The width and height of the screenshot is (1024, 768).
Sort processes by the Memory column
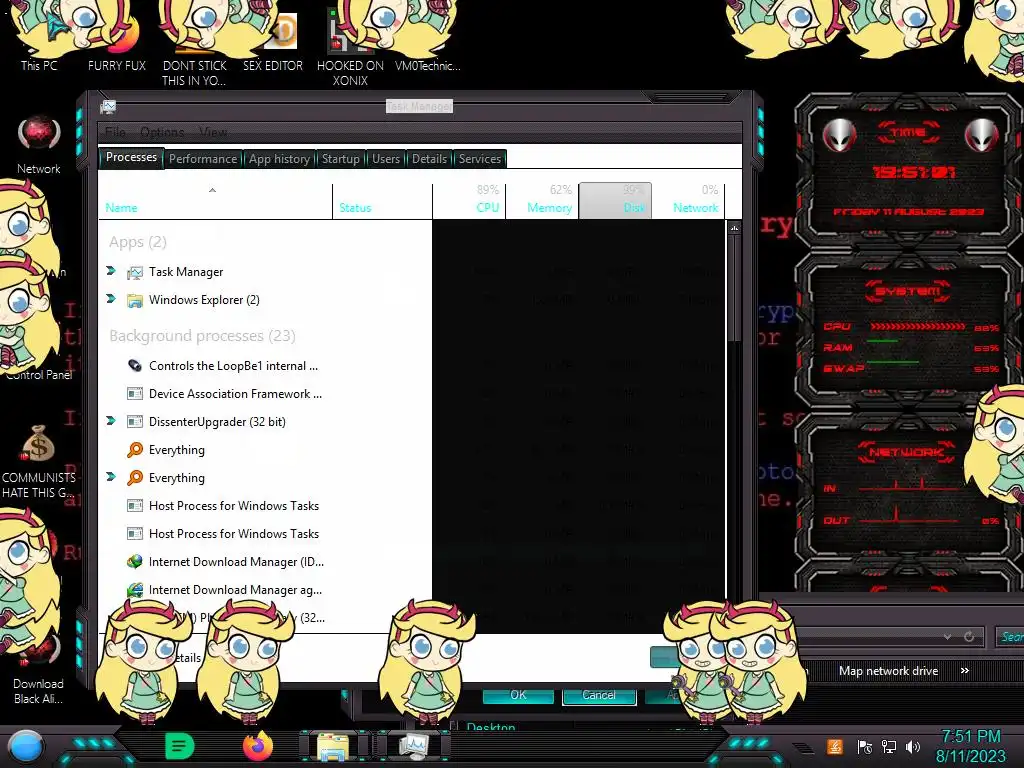coord(542,201)
